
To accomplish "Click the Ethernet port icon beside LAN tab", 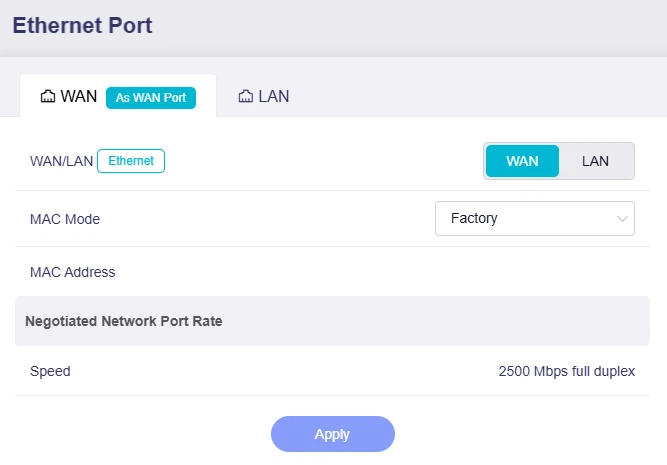I will pos(245,96).
